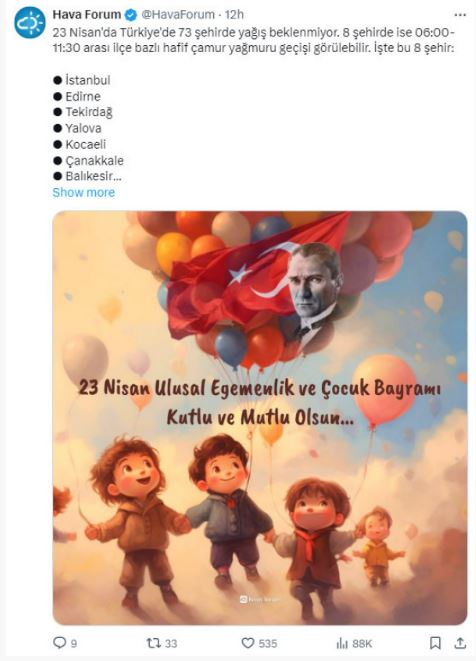Click the reply count 9

tap(74, 644)
